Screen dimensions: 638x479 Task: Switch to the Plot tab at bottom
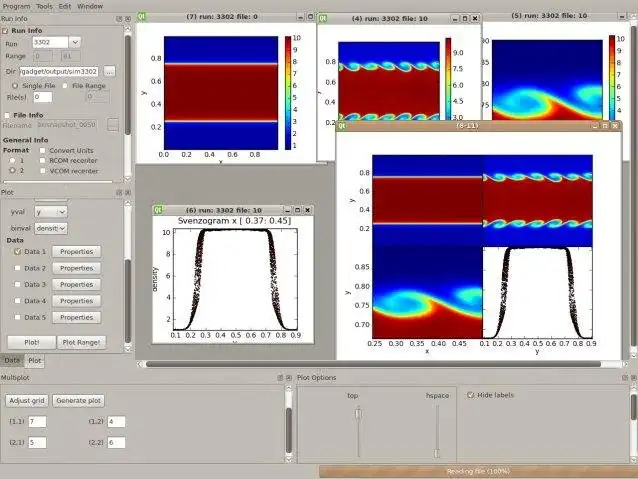35,360
